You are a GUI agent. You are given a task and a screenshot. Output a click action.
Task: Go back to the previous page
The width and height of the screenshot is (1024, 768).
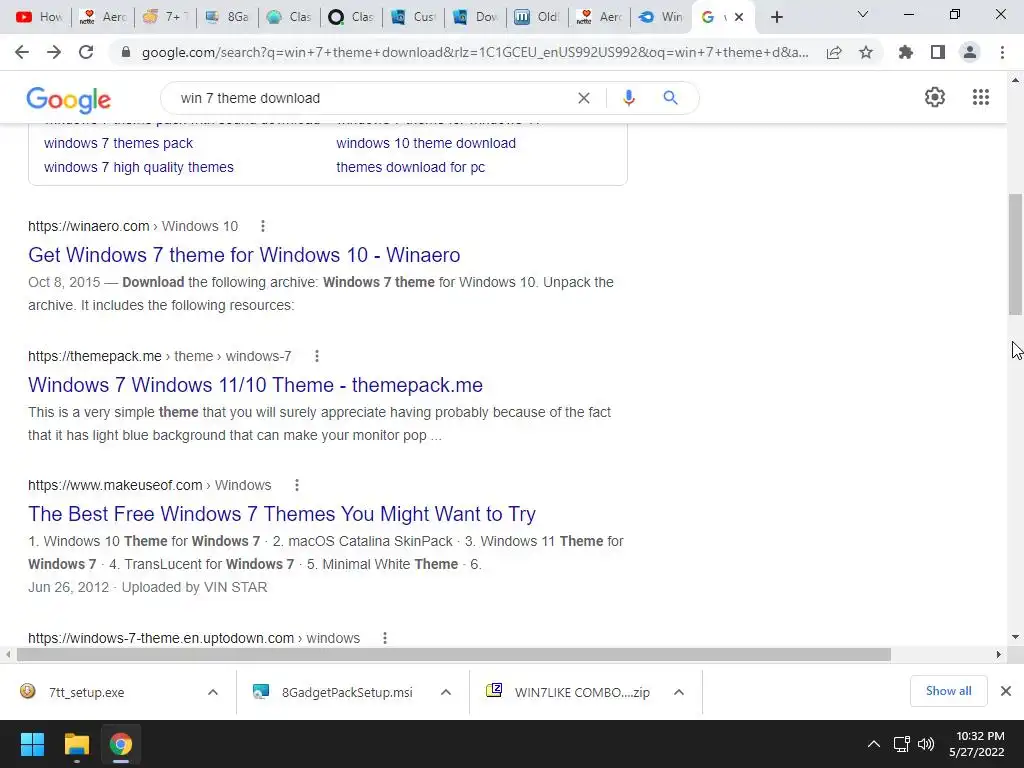pos(22,52)
